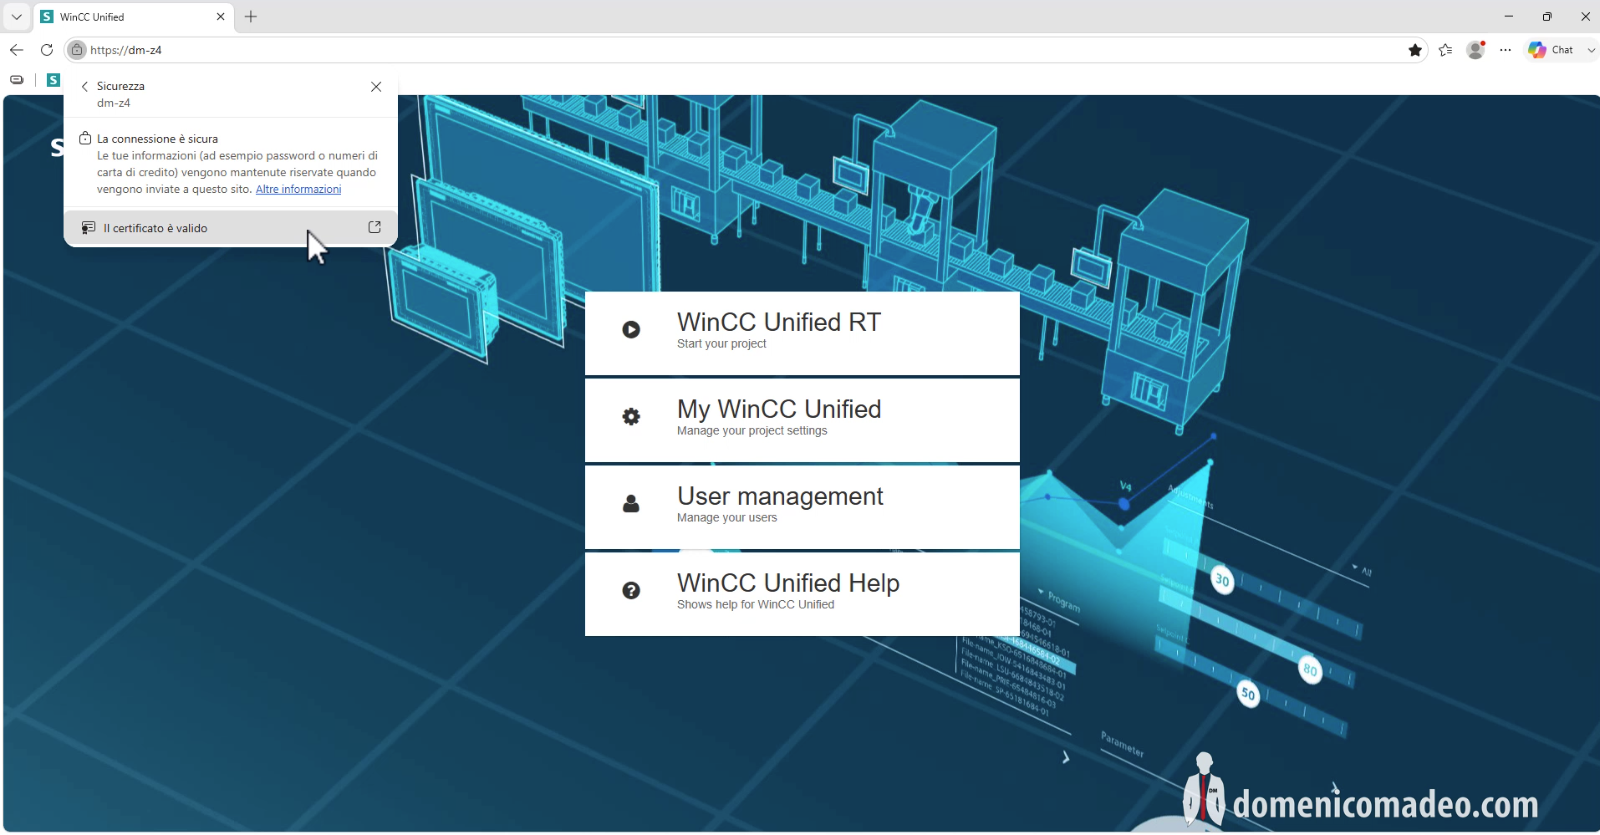Open the Favorites list icon

point(1445,50)
